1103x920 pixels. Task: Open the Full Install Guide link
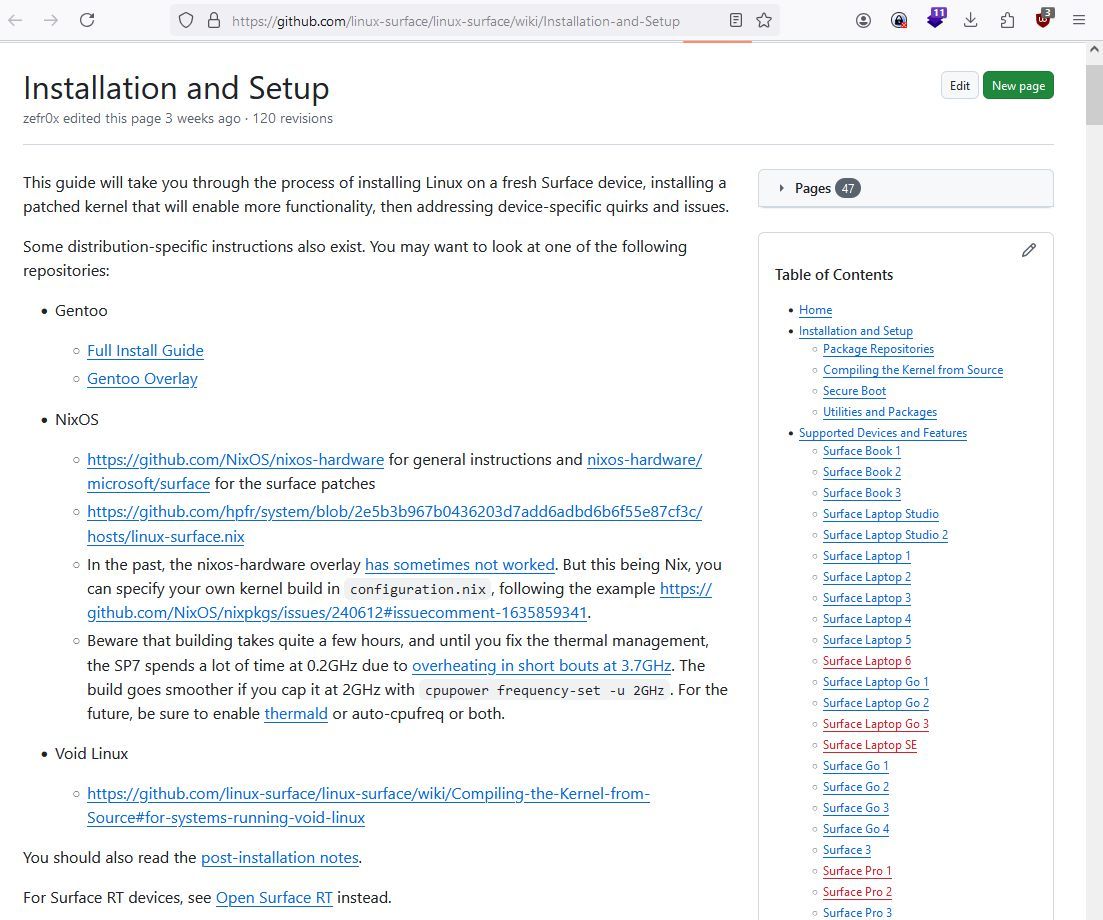click(145, 350)
